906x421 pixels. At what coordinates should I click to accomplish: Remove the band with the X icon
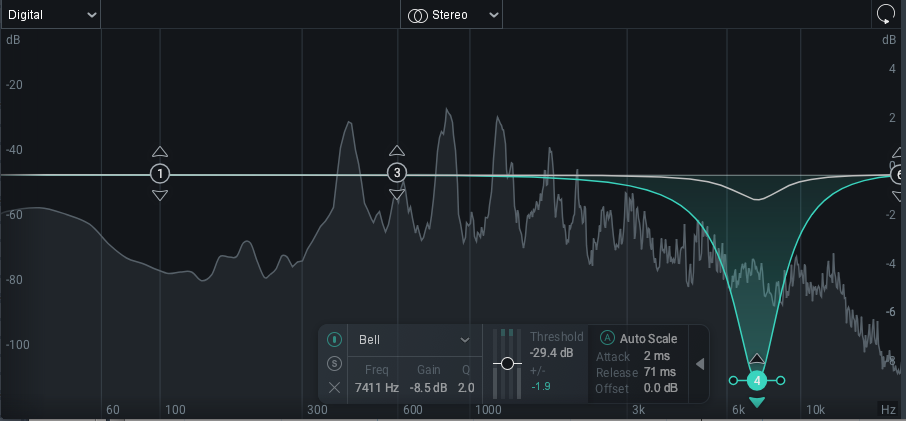335,387
